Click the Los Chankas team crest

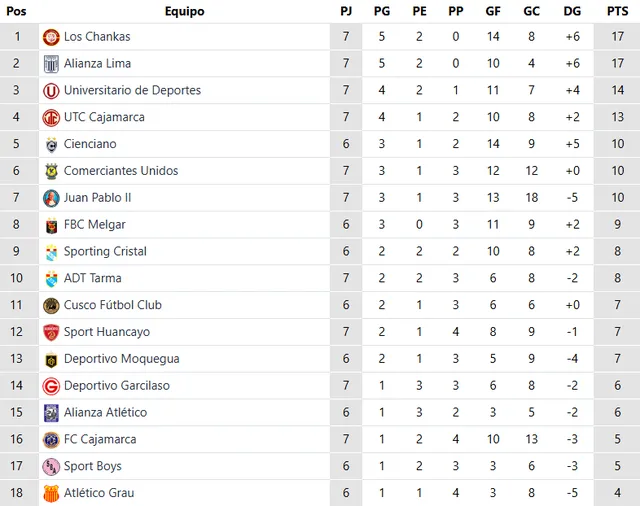[x=51, y=37]
